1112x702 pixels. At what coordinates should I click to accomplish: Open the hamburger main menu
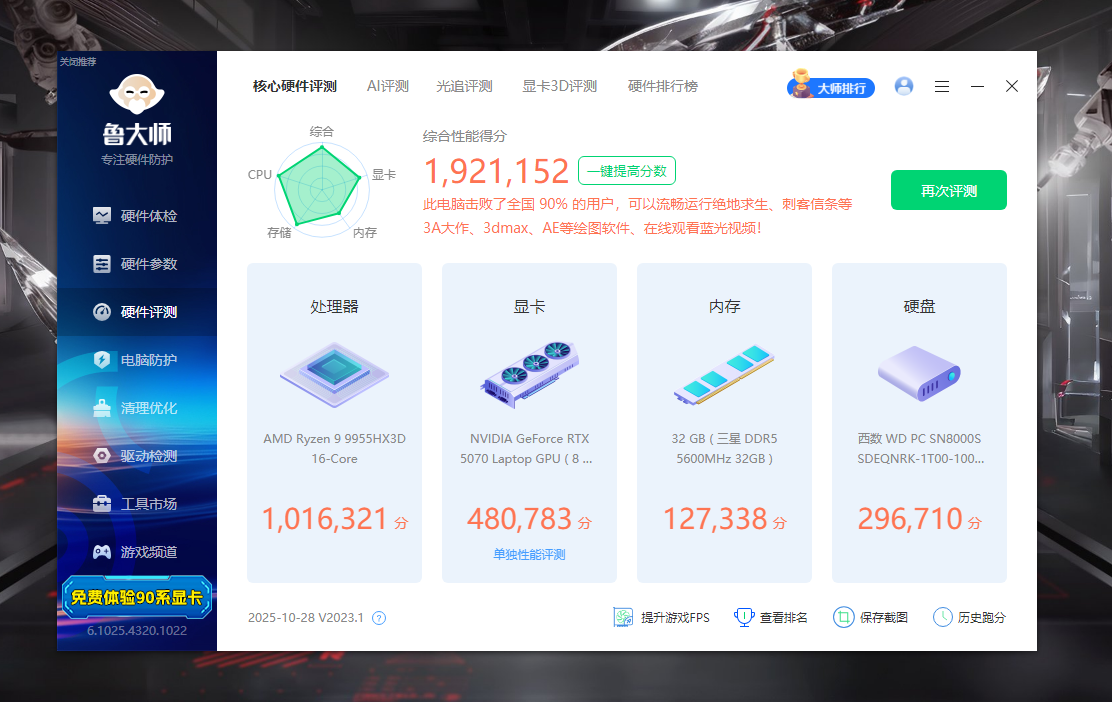(942, 87)
